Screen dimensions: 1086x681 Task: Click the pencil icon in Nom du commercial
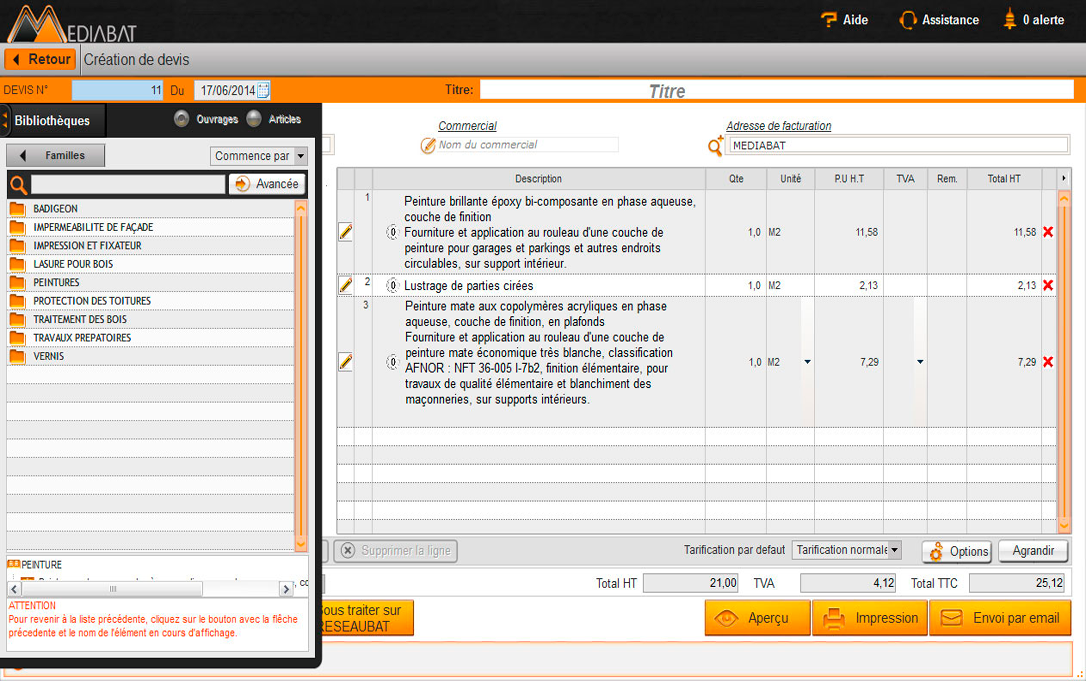pyautogui.click(x=428, y=144)
